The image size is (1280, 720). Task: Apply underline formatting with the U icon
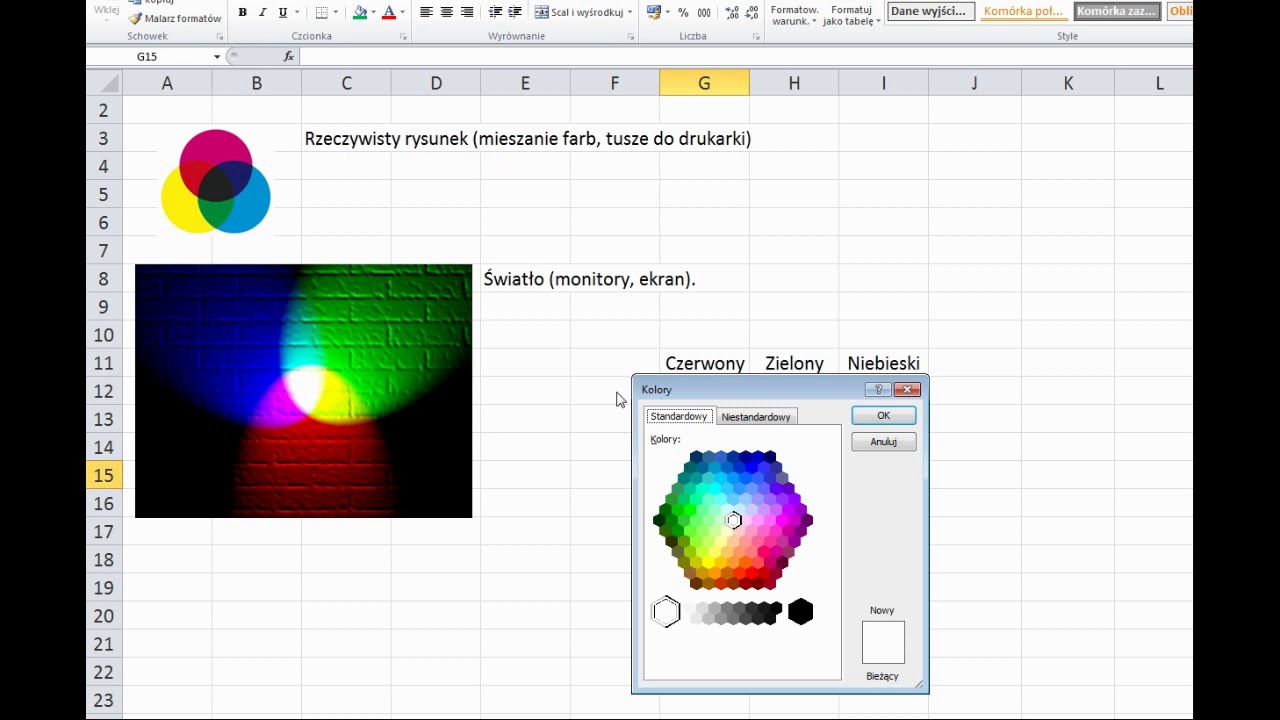tap(283, 12)
